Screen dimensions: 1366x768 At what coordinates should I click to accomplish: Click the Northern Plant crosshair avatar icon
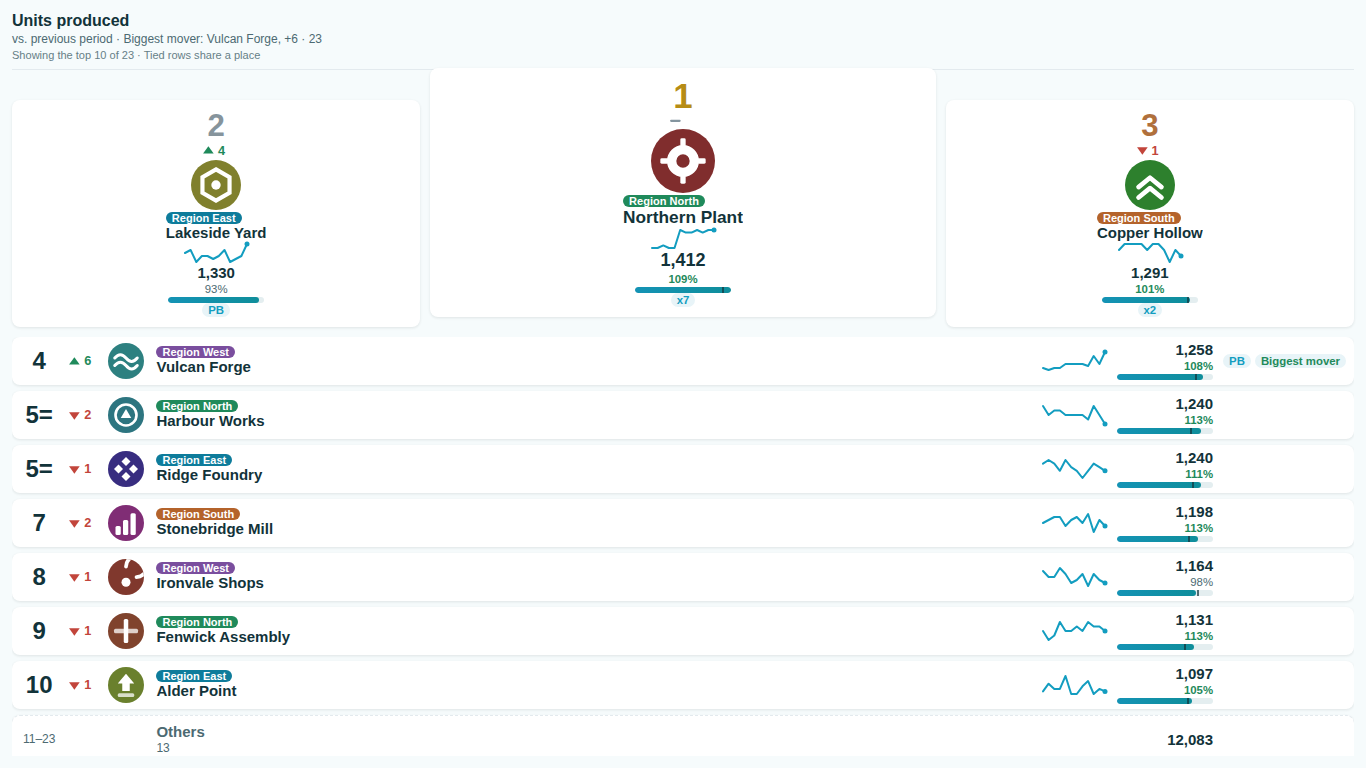pos(683,161)
